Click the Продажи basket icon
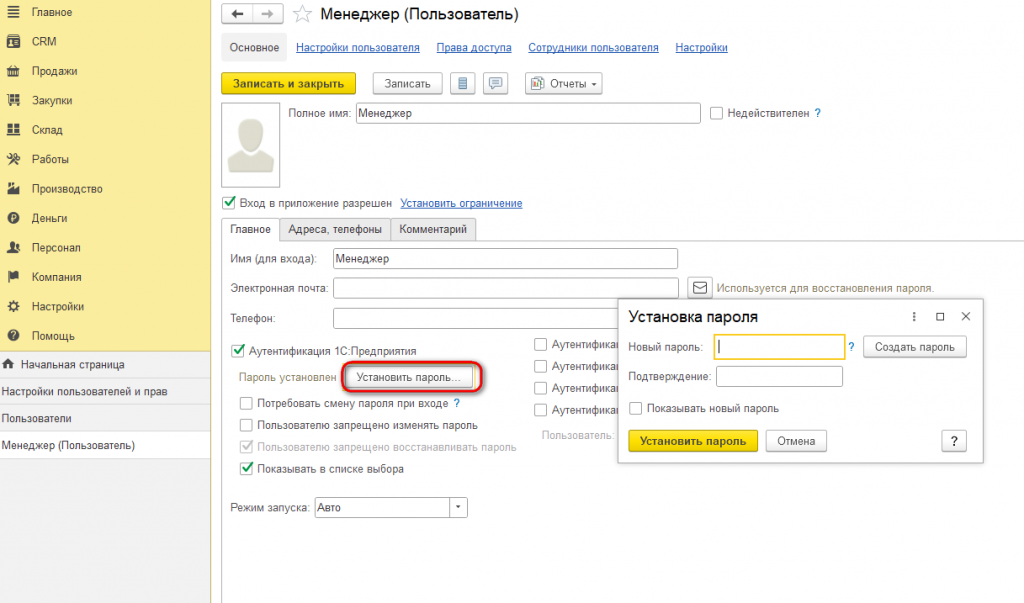The height and width of the screenshot is (603, 1024). click(x=13, y=71)
